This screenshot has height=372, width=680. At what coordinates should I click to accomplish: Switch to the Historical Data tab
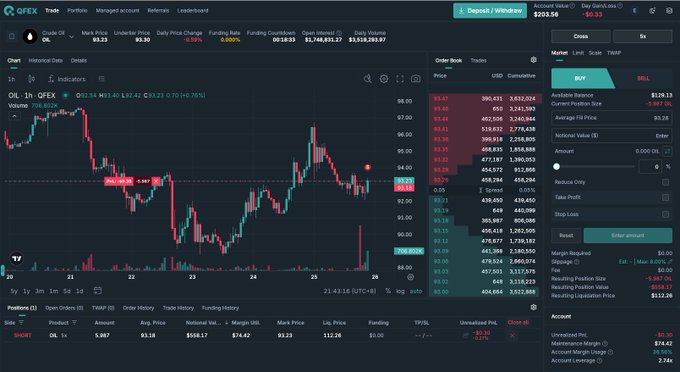tap(46, 60)
